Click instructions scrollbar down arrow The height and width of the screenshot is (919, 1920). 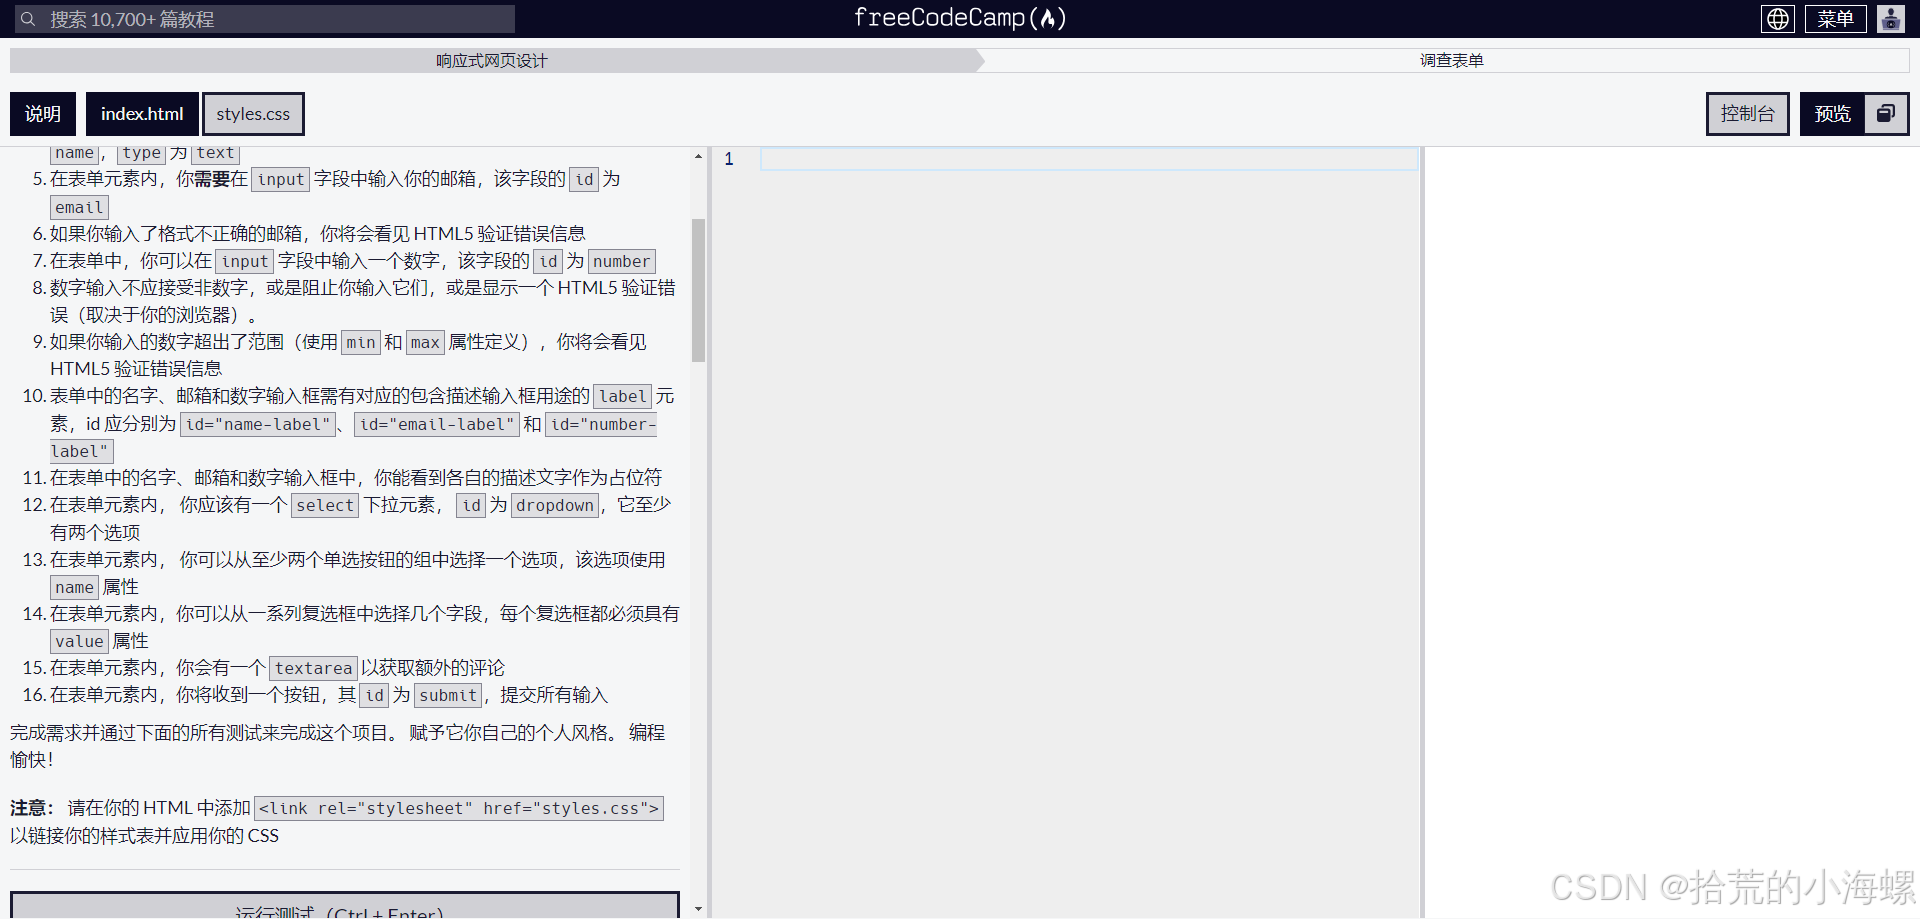pos(698,909)
